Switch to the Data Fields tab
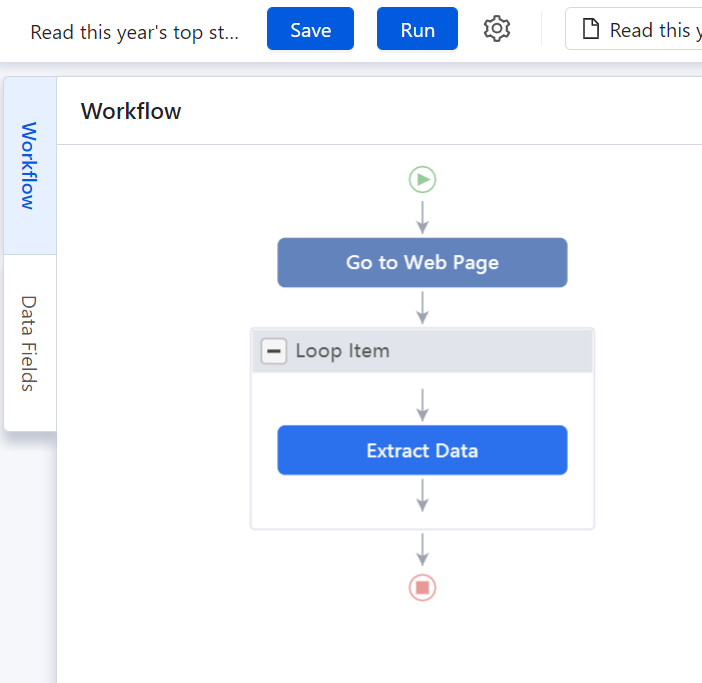 30,343
